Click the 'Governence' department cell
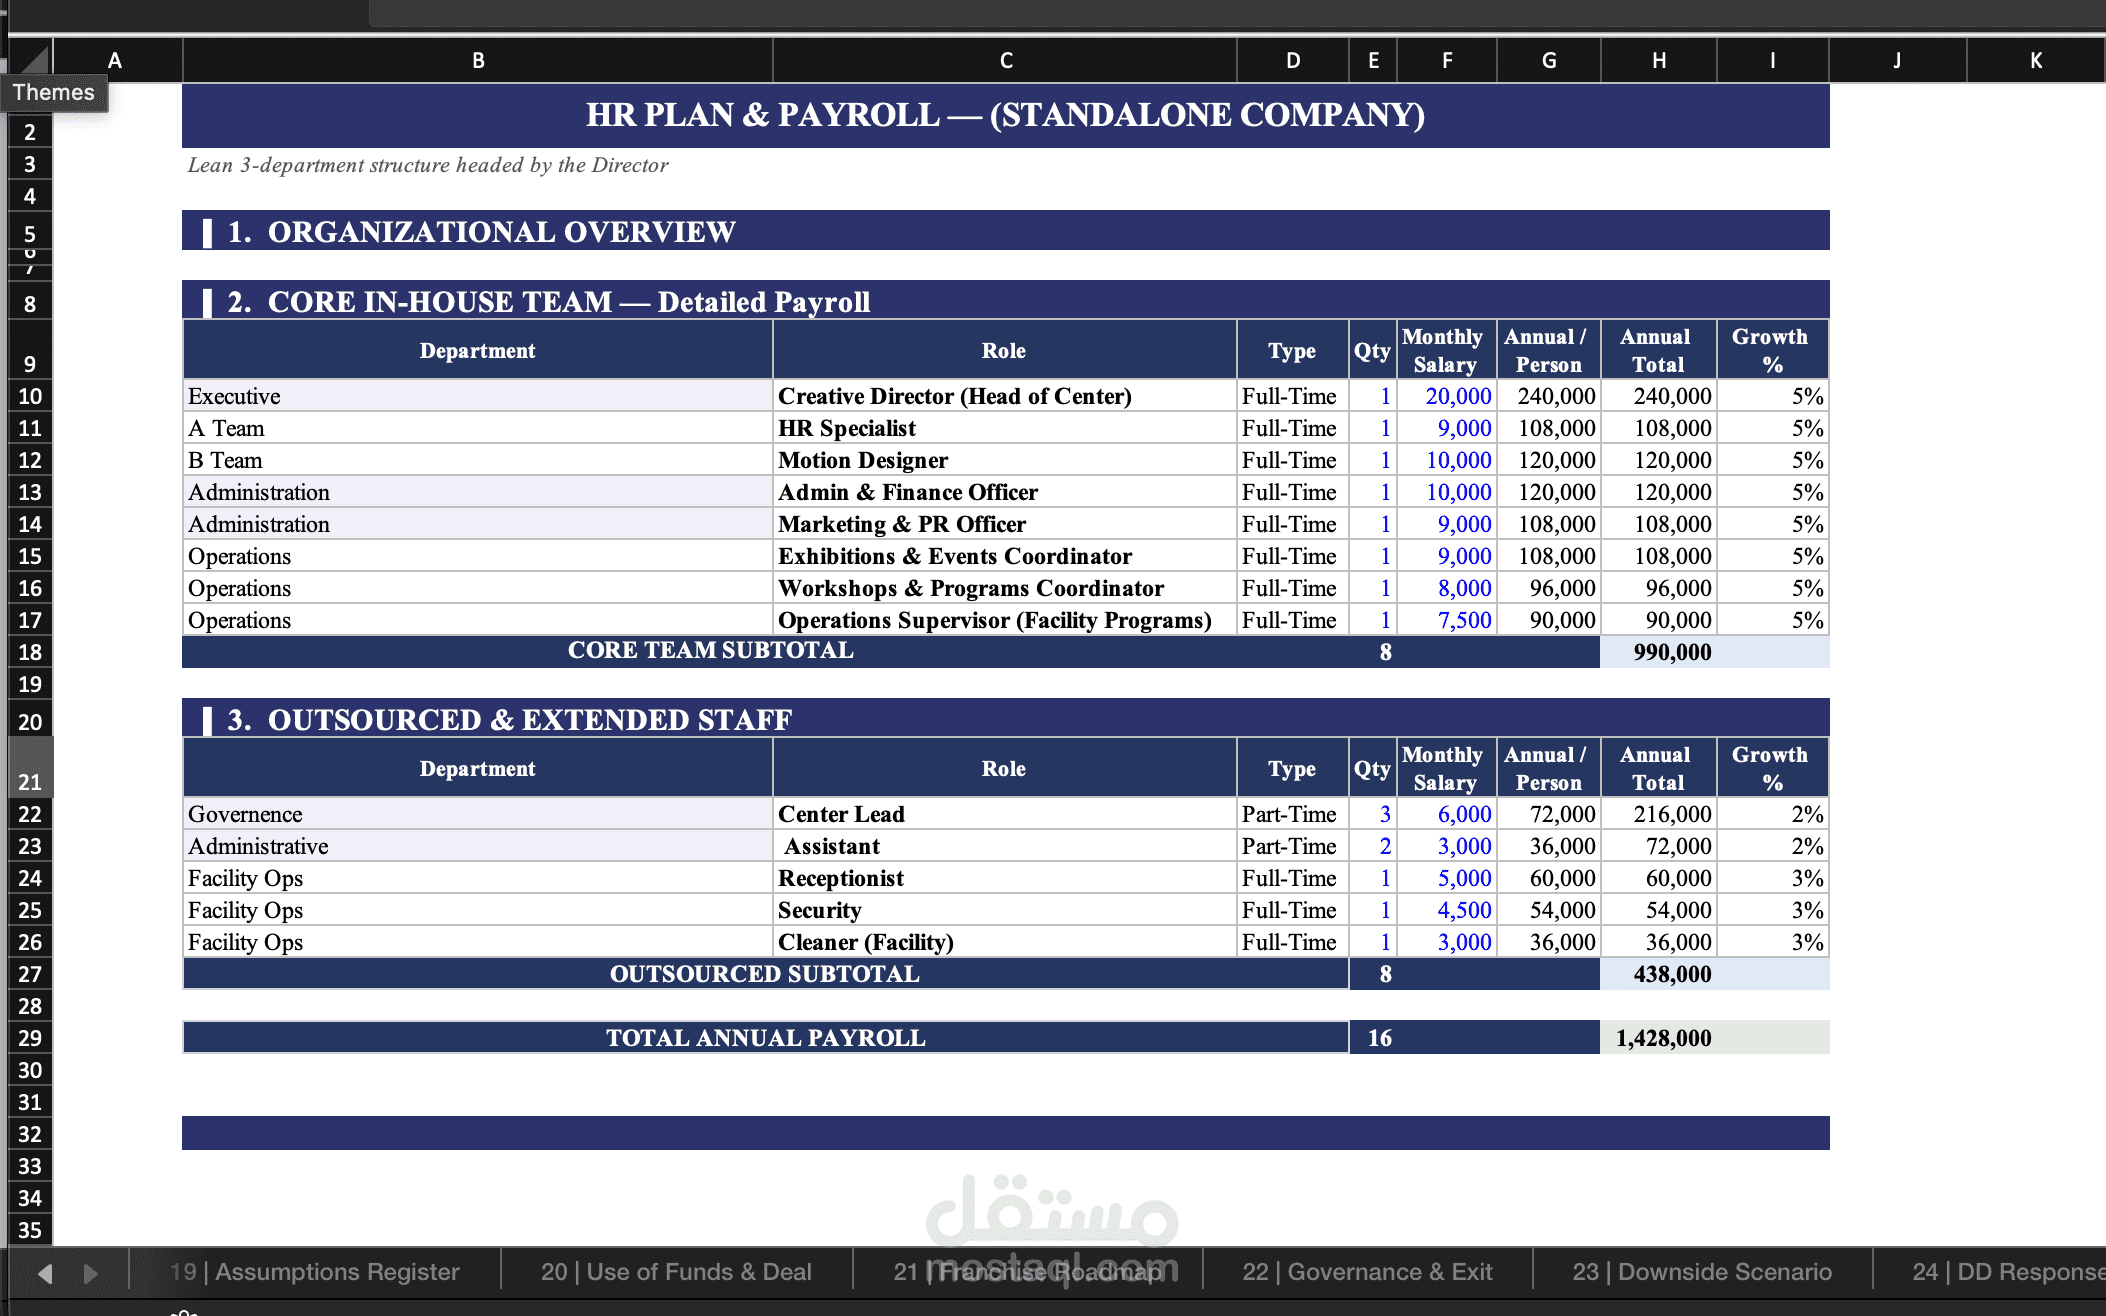Viewport: 2106px width, 1316px height. coord(478,814)
